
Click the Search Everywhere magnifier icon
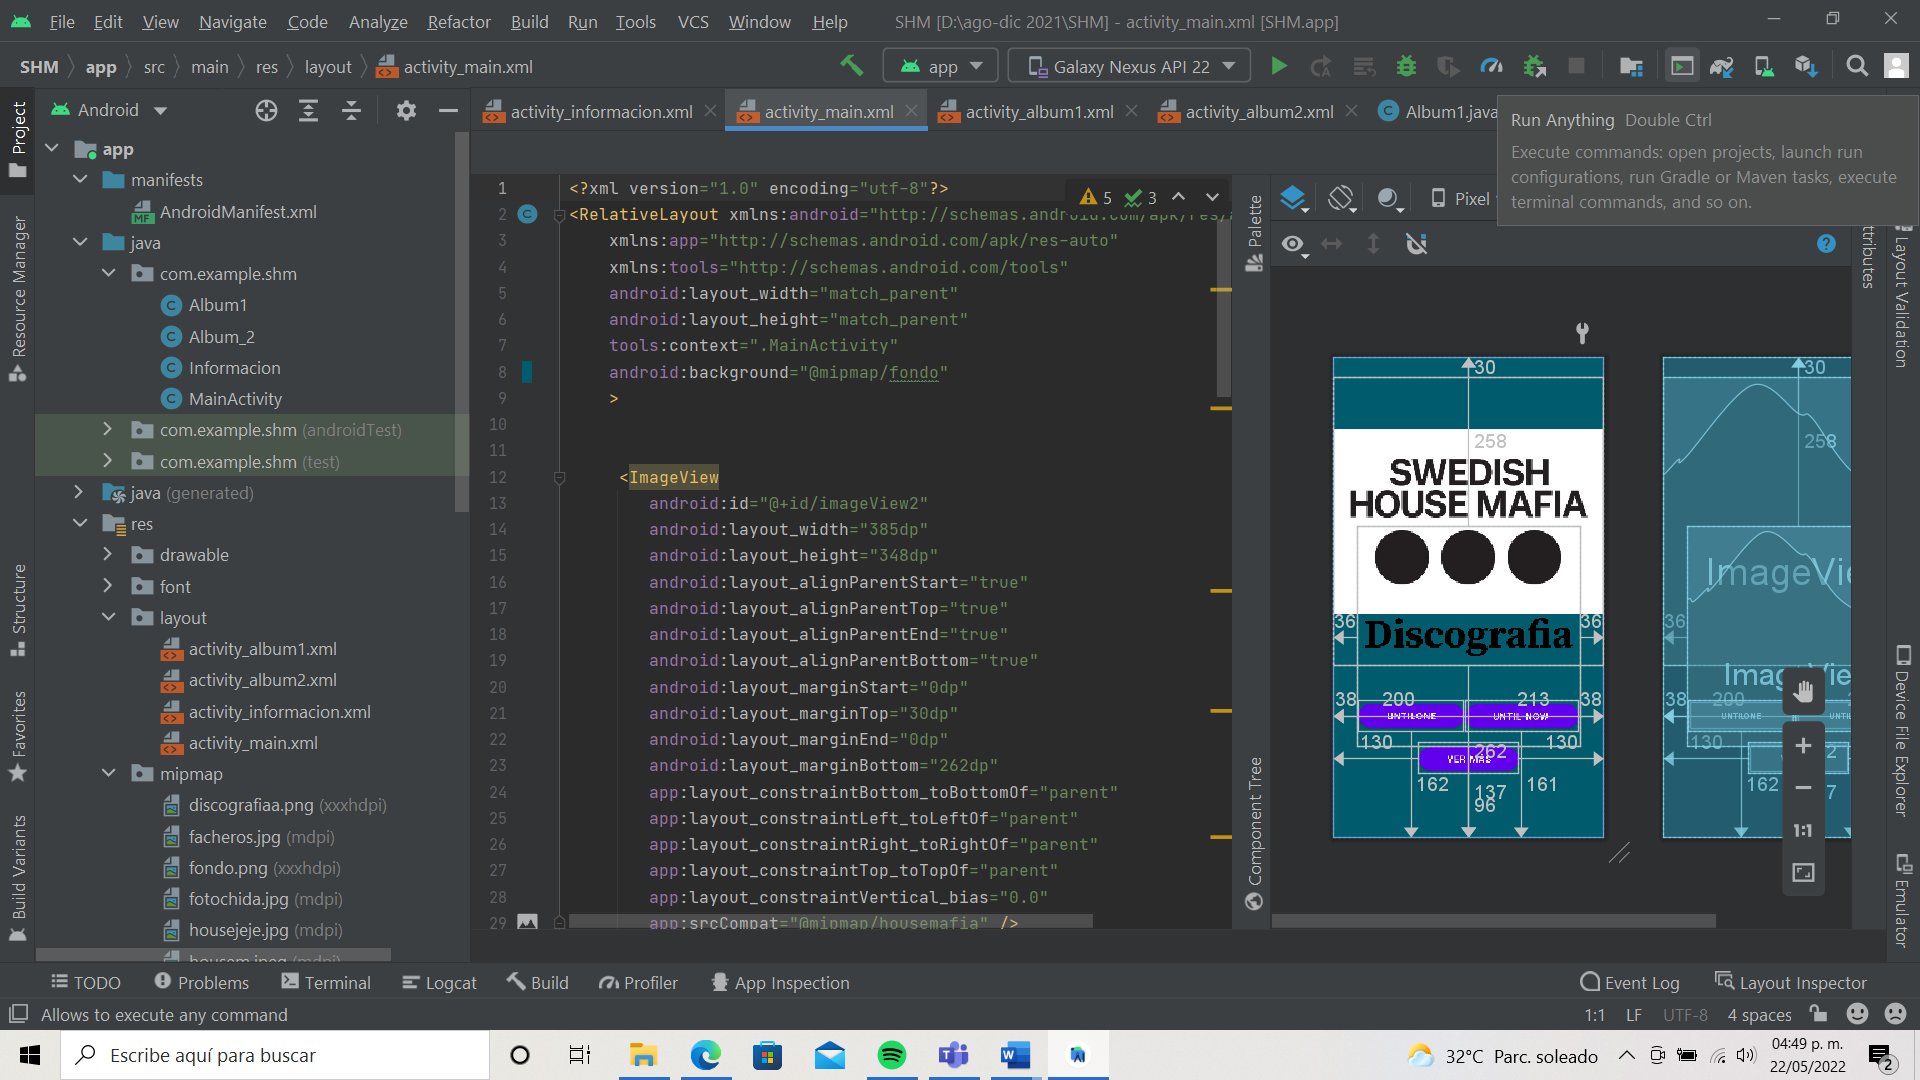pyautogui.click(x=1857, y=66)
